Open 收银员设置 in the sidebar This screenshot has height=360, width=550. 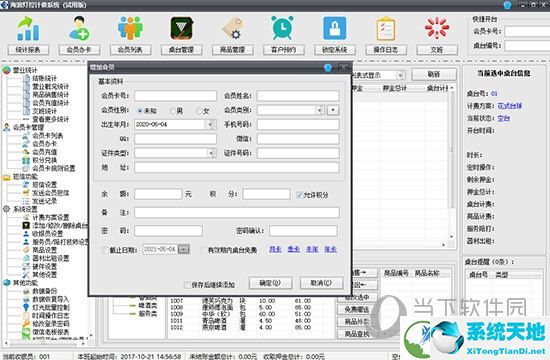48,234
